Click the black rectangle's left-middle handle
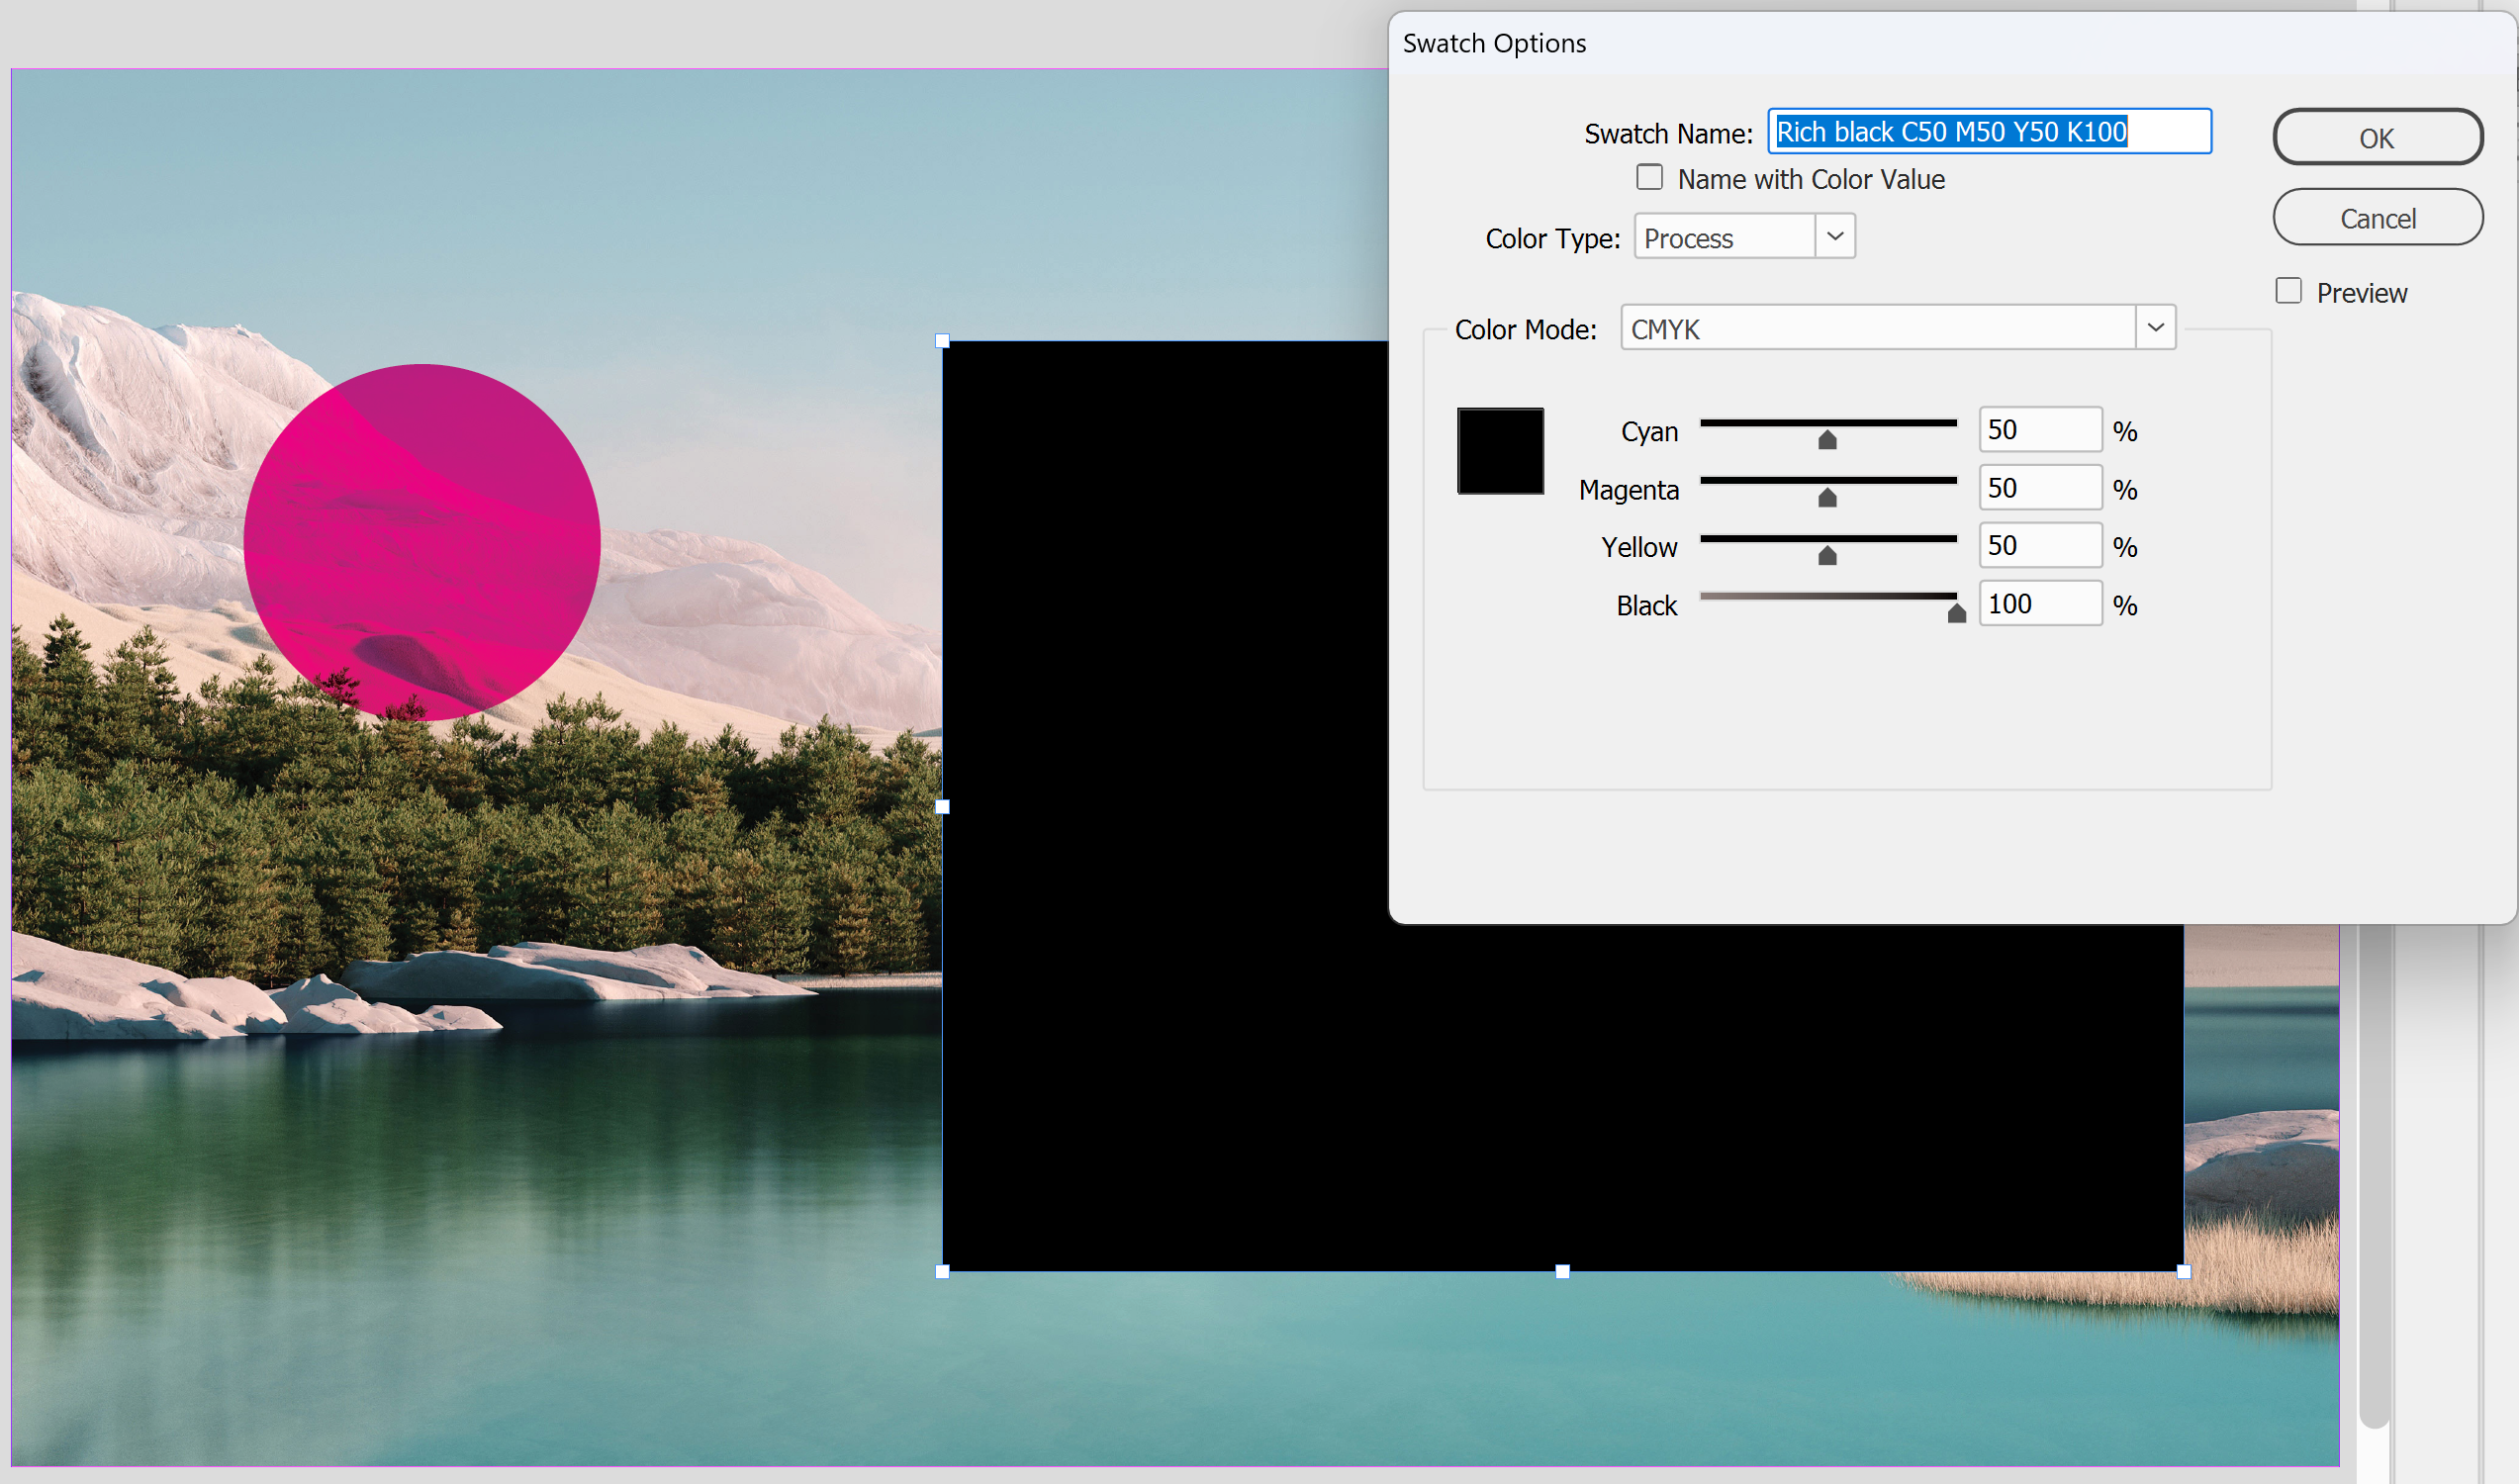Screen dimensions: 2519x1484 pyautogui.click(x=942, y=806)
